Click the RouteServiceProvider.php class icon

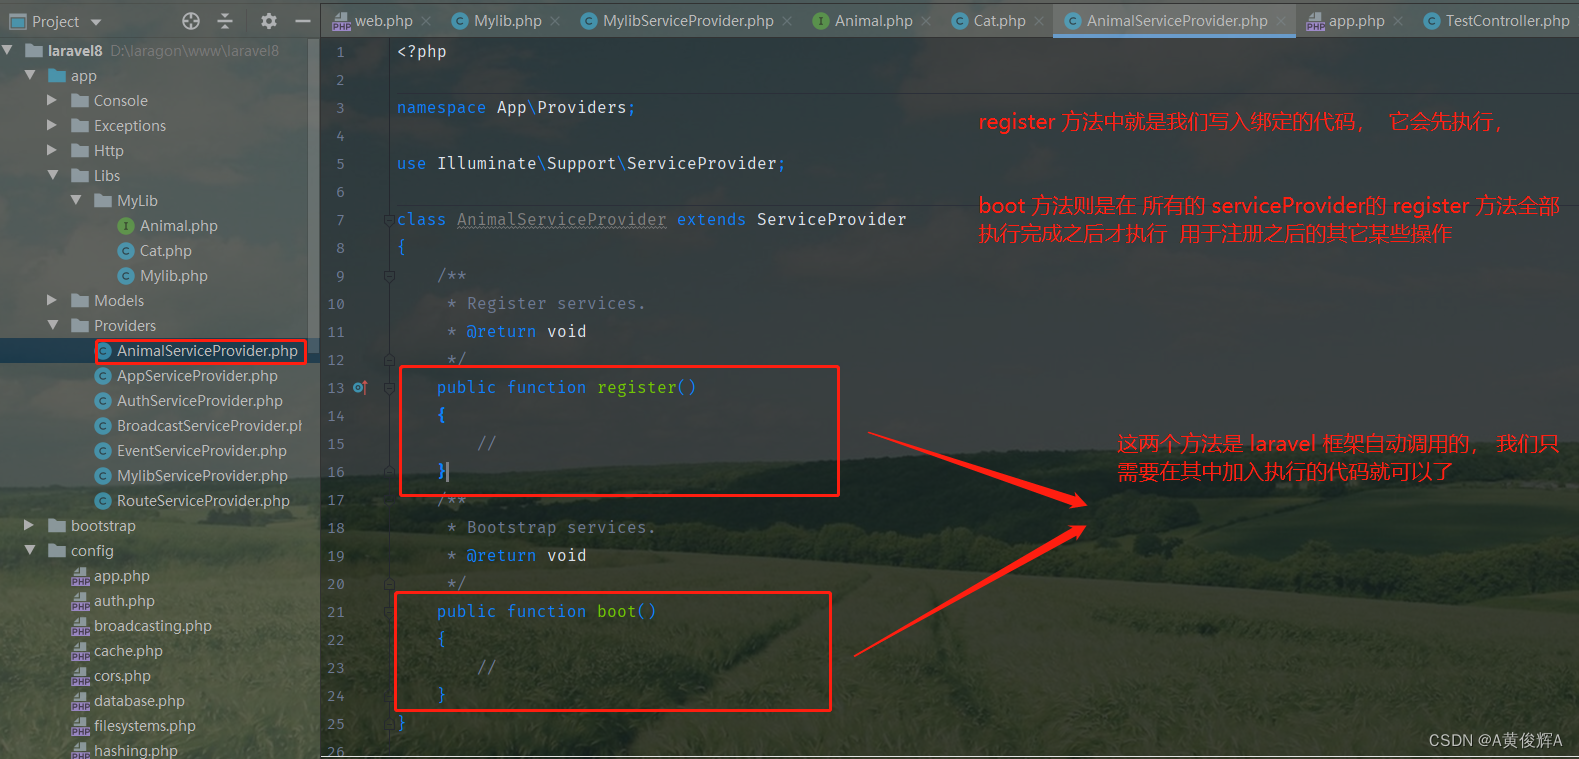pos(103,501)
